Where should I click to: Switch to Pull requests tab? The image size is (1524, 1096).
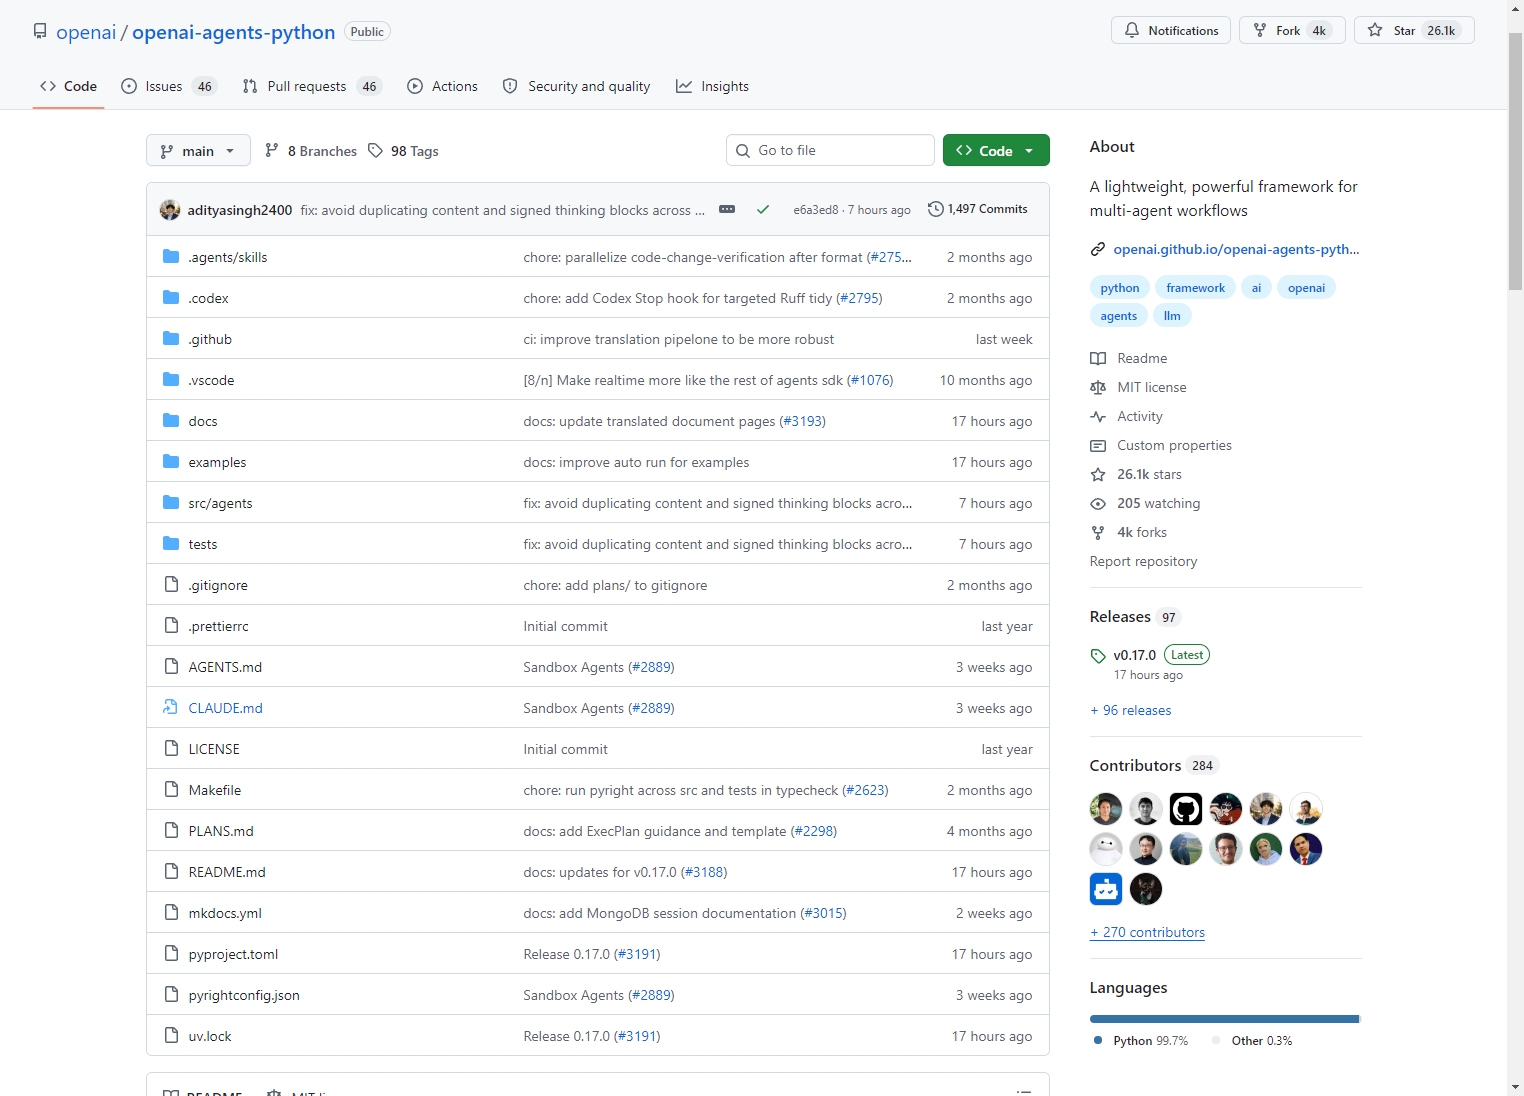(x=312, y=86)
